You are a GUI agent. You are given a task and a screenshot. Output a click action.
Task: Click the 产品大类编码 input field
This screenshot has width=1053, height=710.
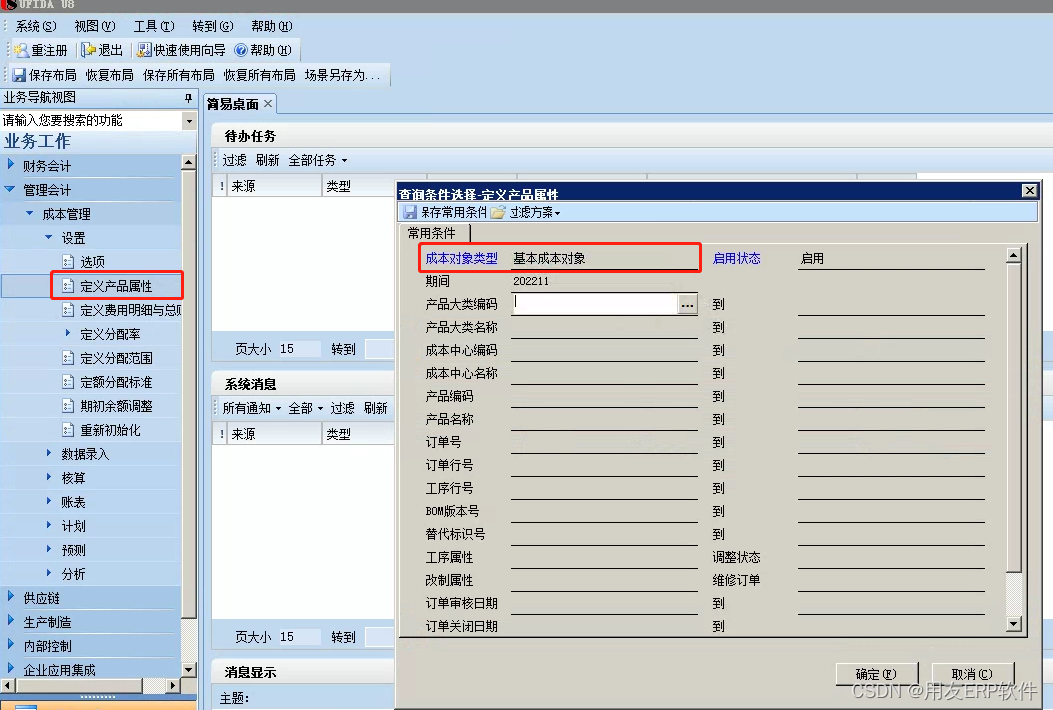tap(594, 304)
